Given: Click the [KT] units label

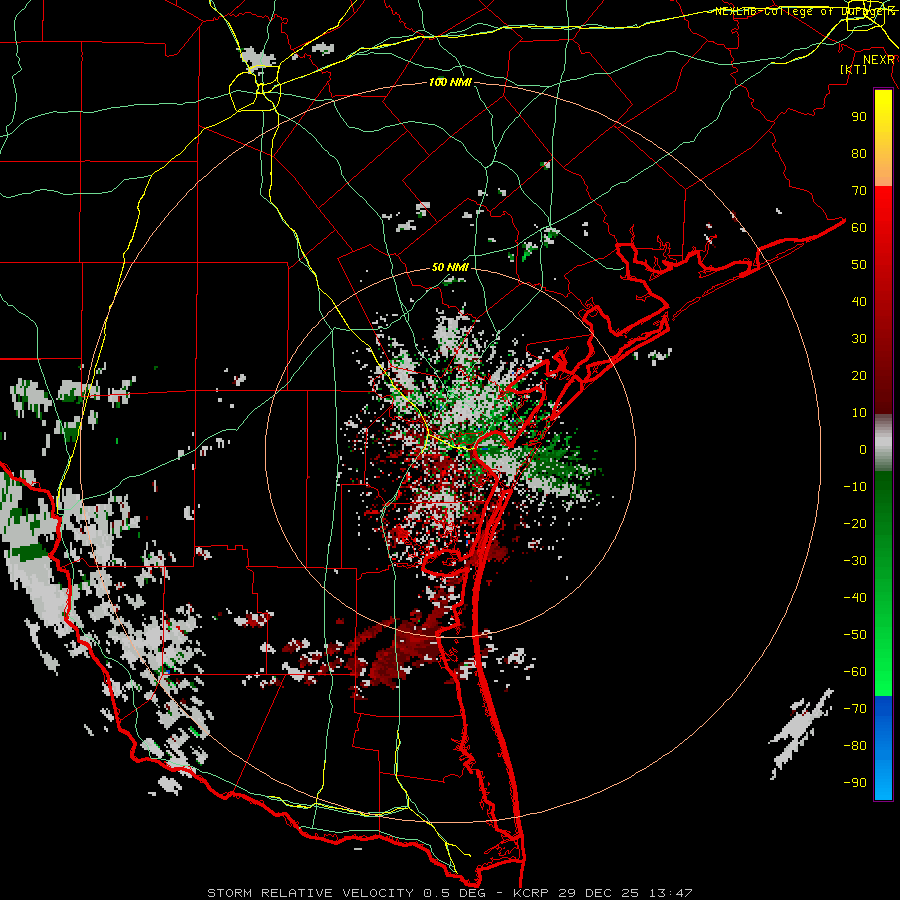Looking at the screenshot, I should coord(854,69).
